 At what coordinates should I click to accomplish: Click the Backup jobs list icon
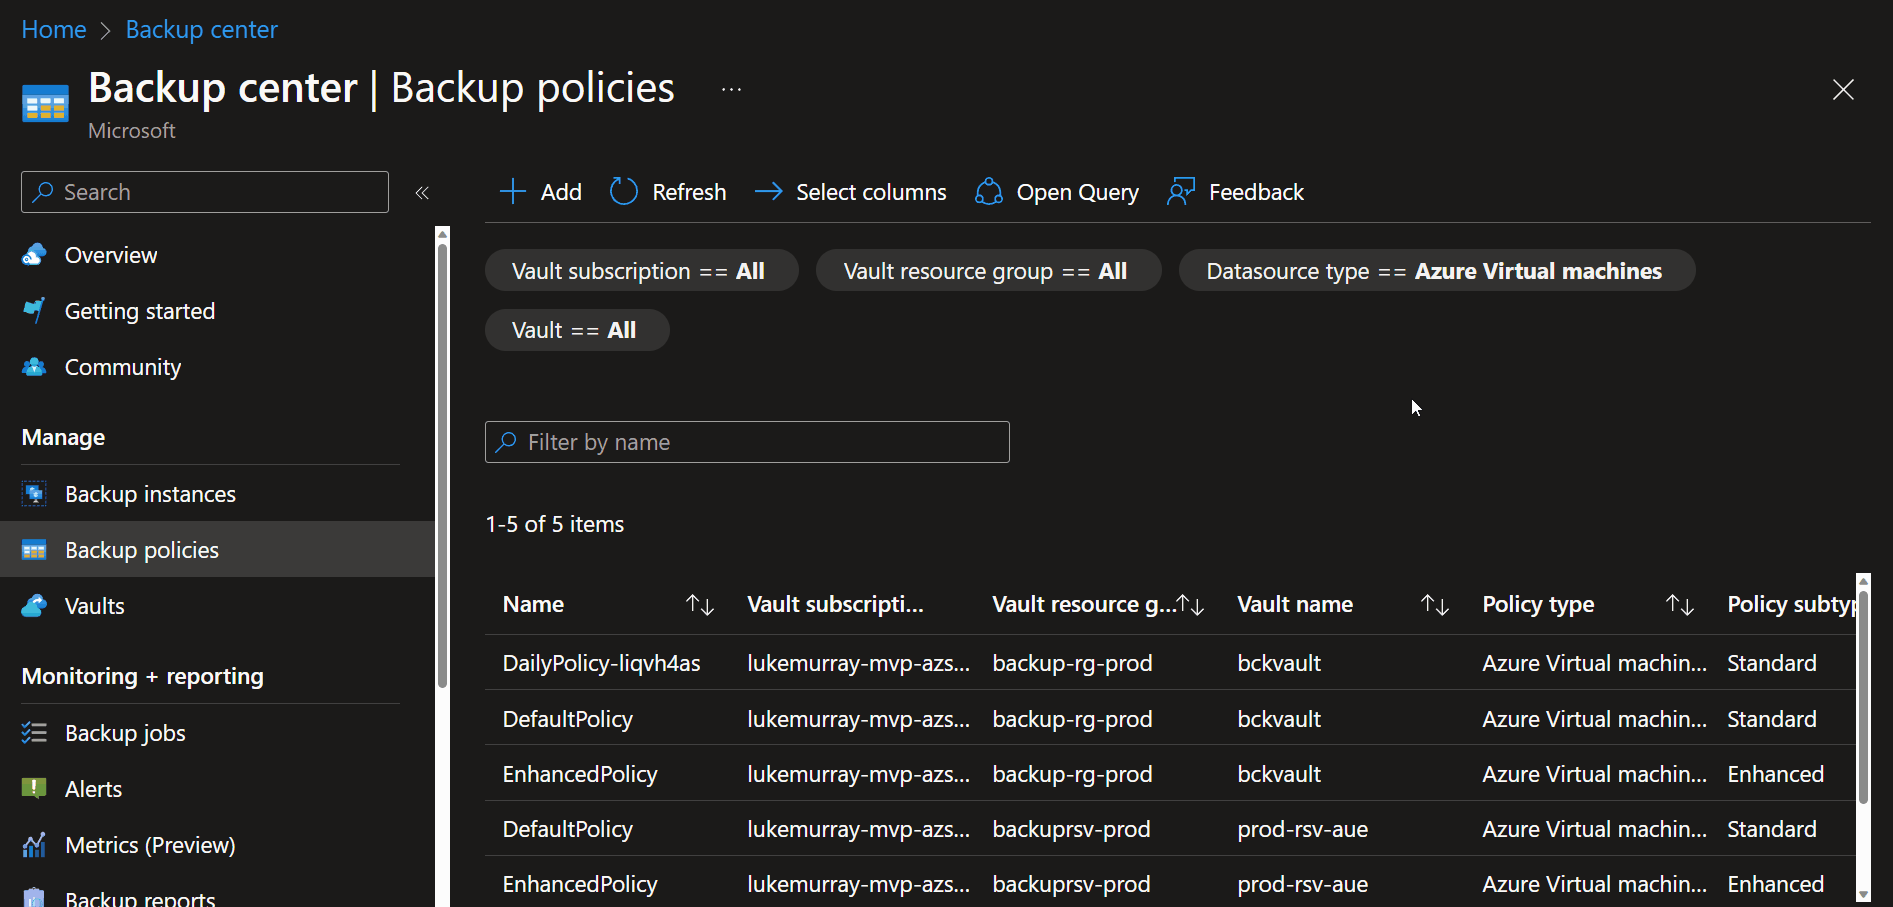point(34,733)
